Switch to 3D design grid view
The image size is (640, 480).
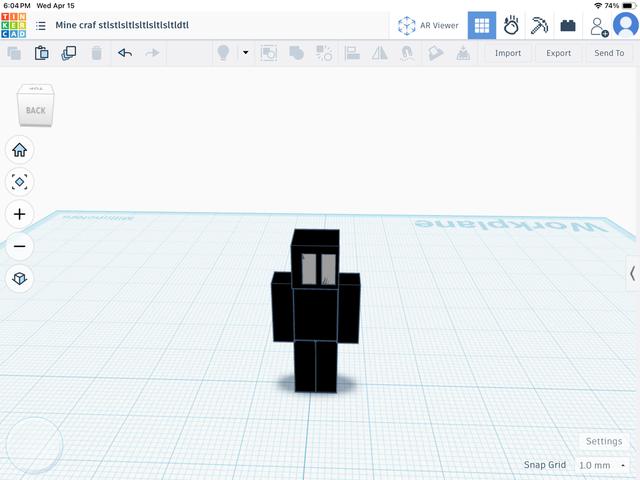click(x=482, y=25)
